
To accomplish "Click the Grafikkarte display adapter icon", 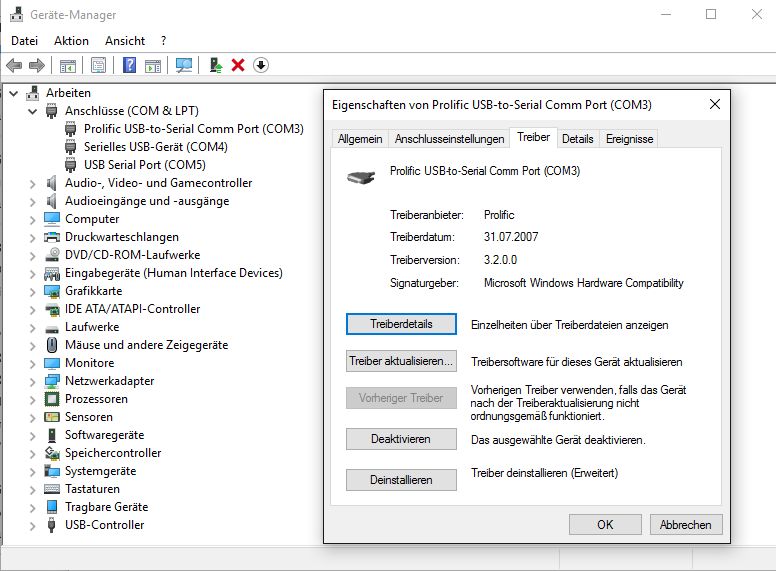I will [51, 291].
